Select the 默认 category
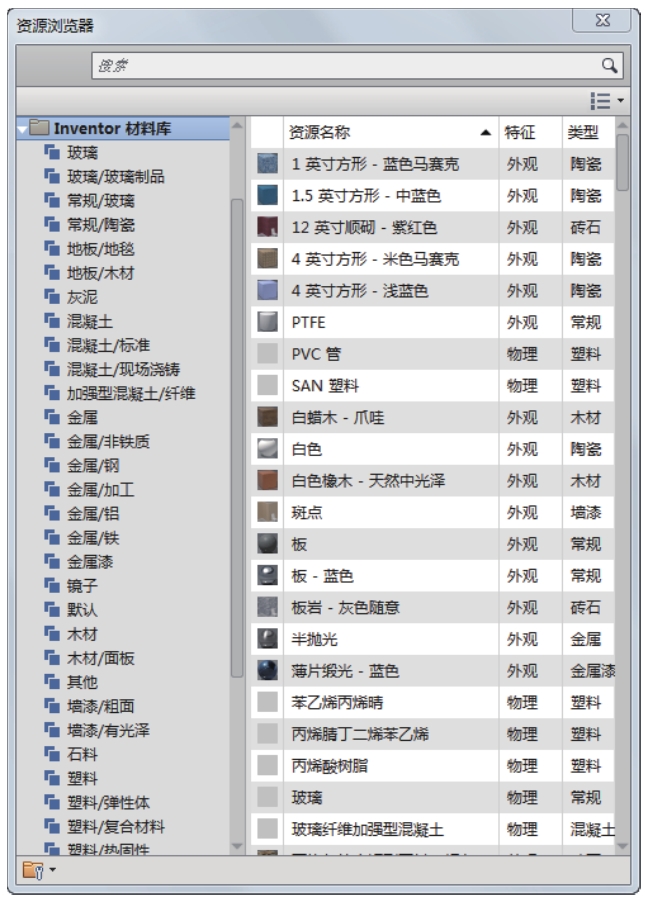The height and width of the screenshot is (898, 645). coord(82,610)
